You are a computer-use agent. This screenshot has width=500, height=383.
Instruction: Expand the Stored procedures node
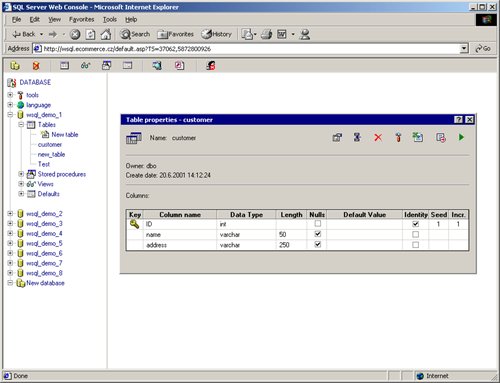click(21, 174)
